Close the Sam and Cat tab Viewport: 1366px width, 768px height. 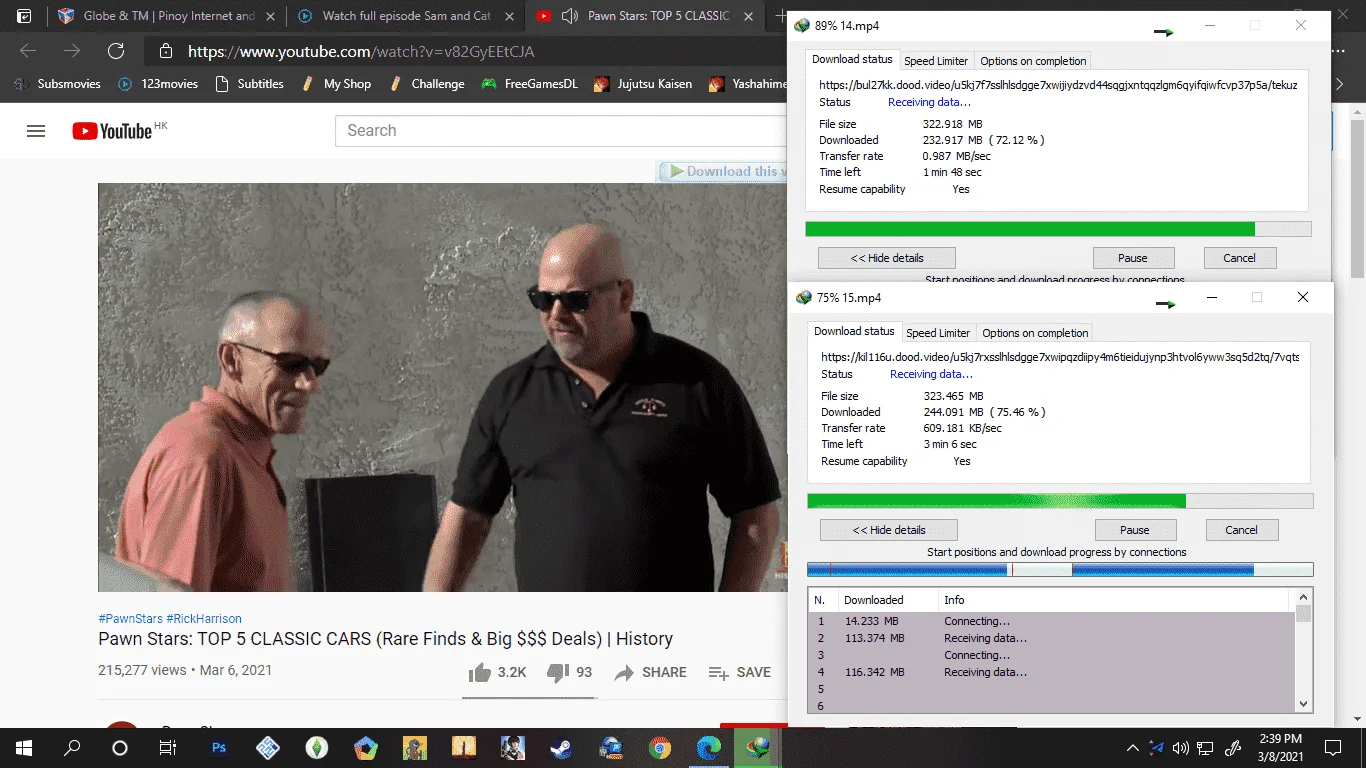[x=508, y=16]
